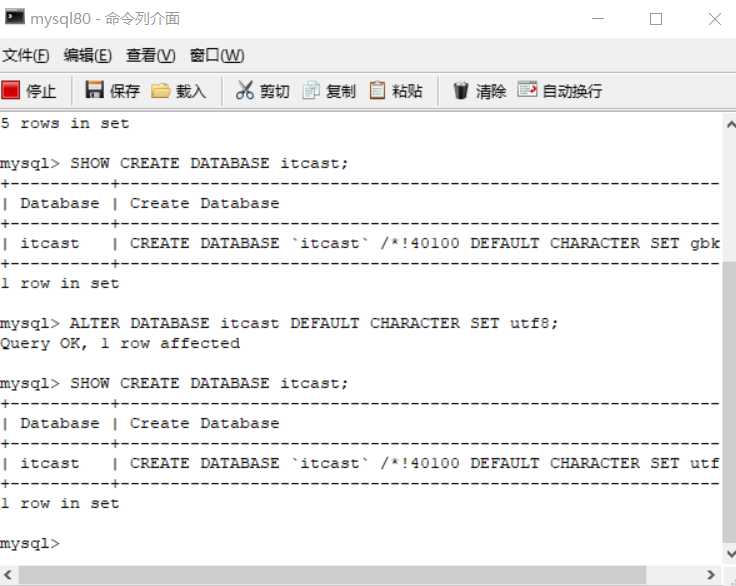Click the 粘贴 label in toolbar

click(x=407, y=91)
